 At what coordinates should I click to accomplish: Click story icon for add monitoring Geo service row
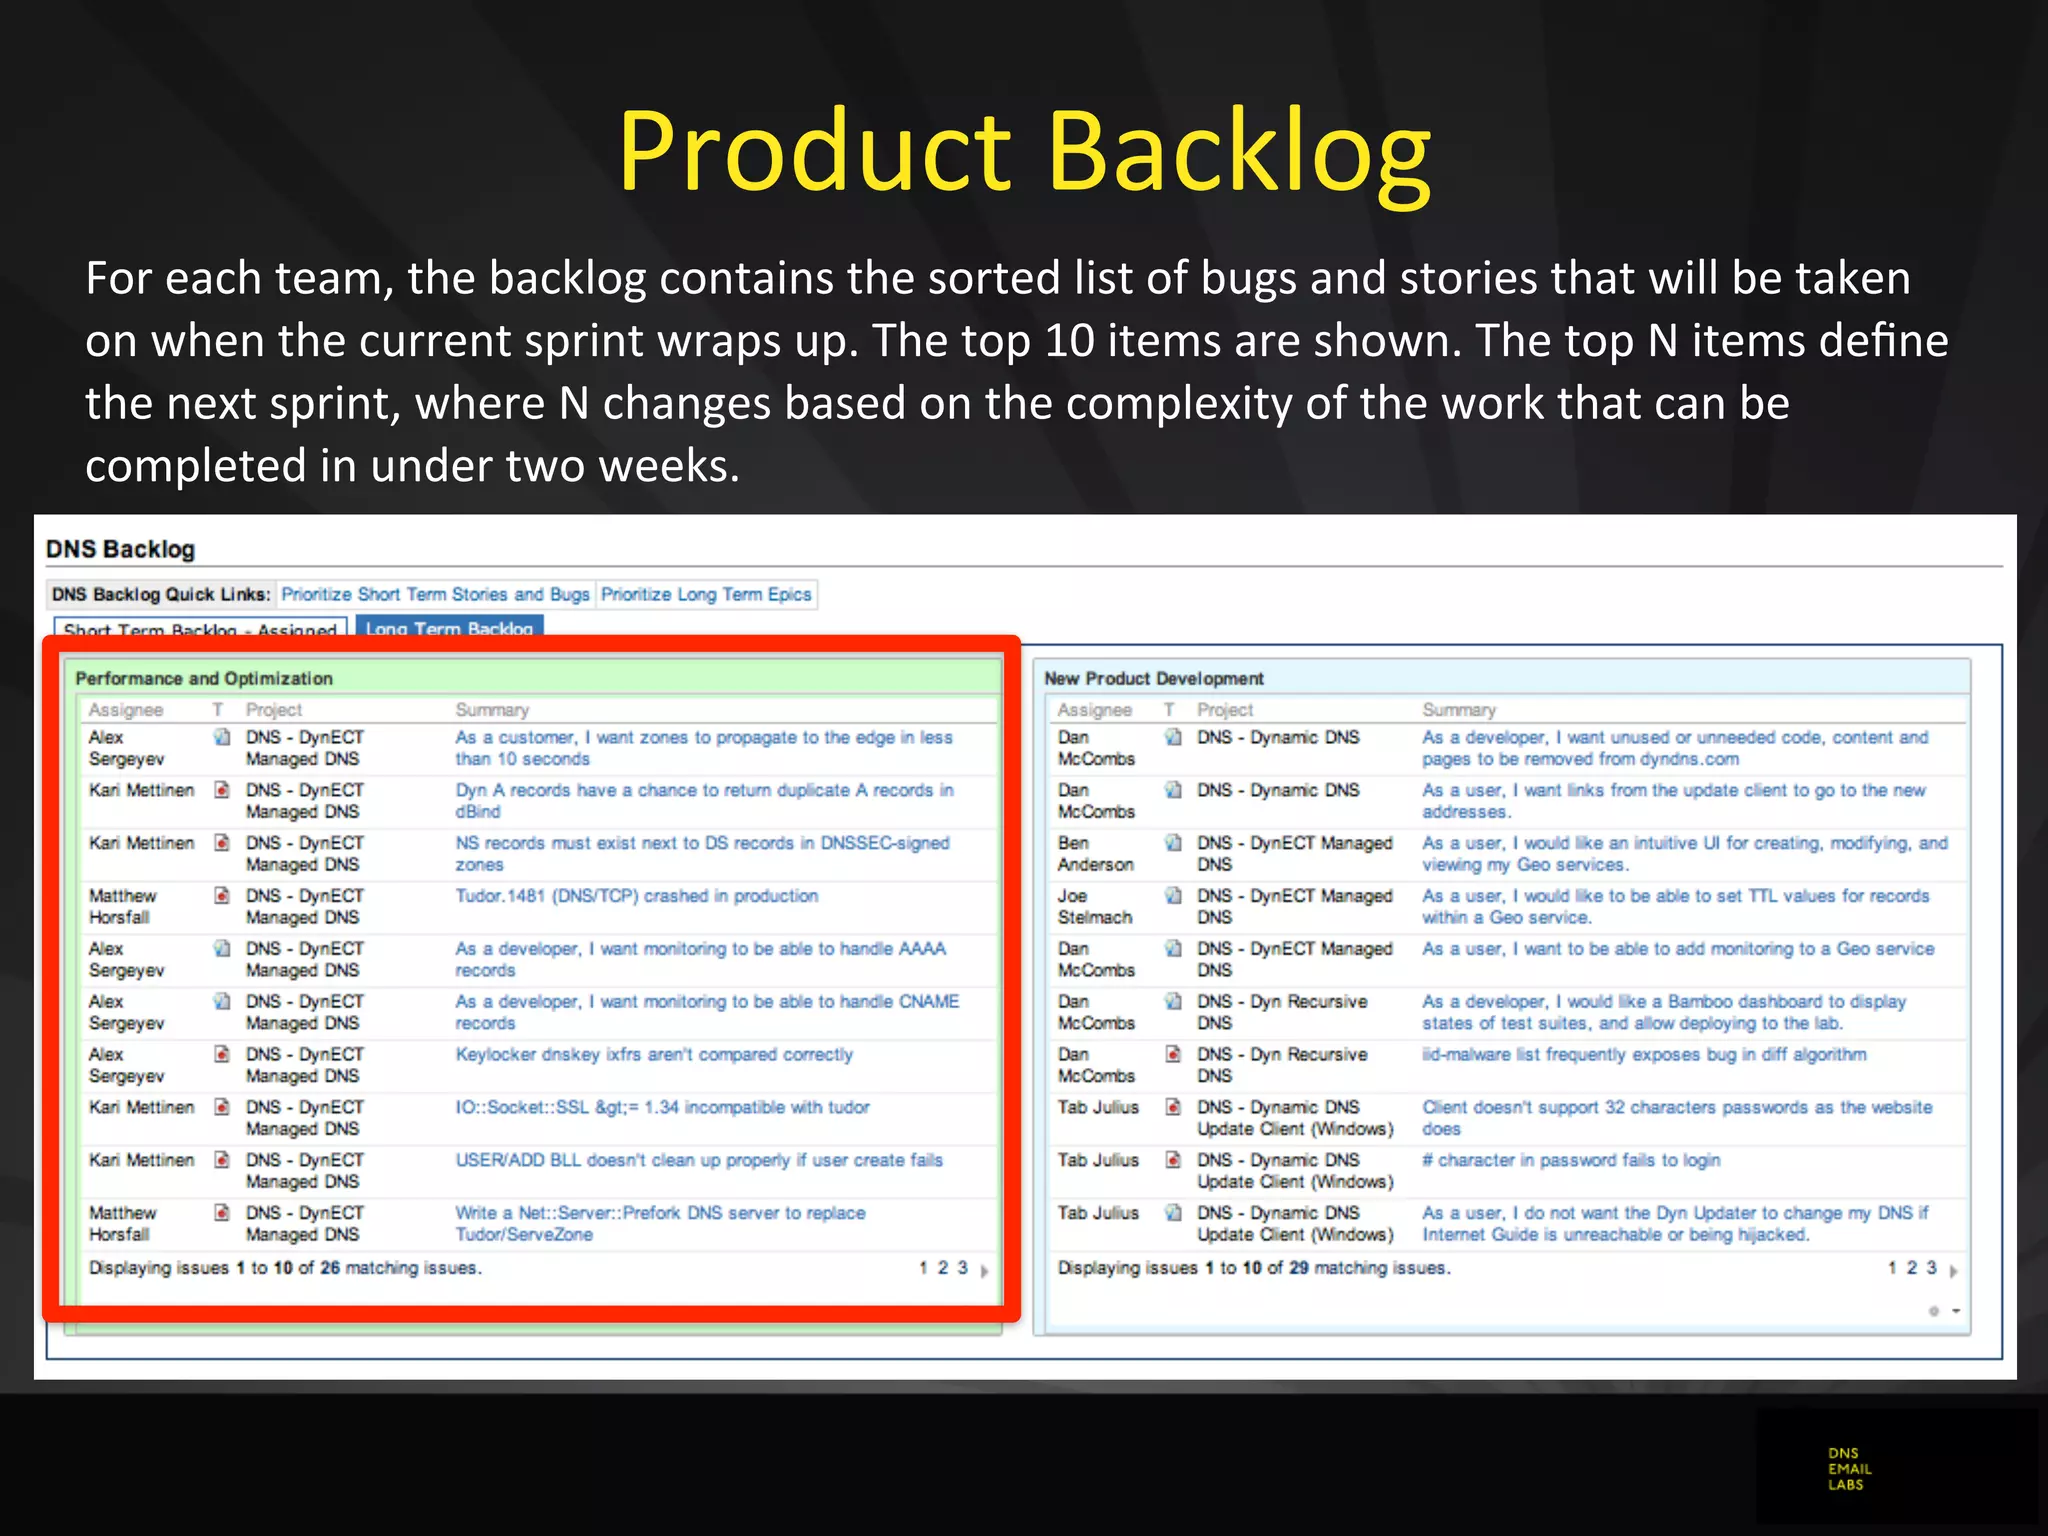coord(1174,949)
